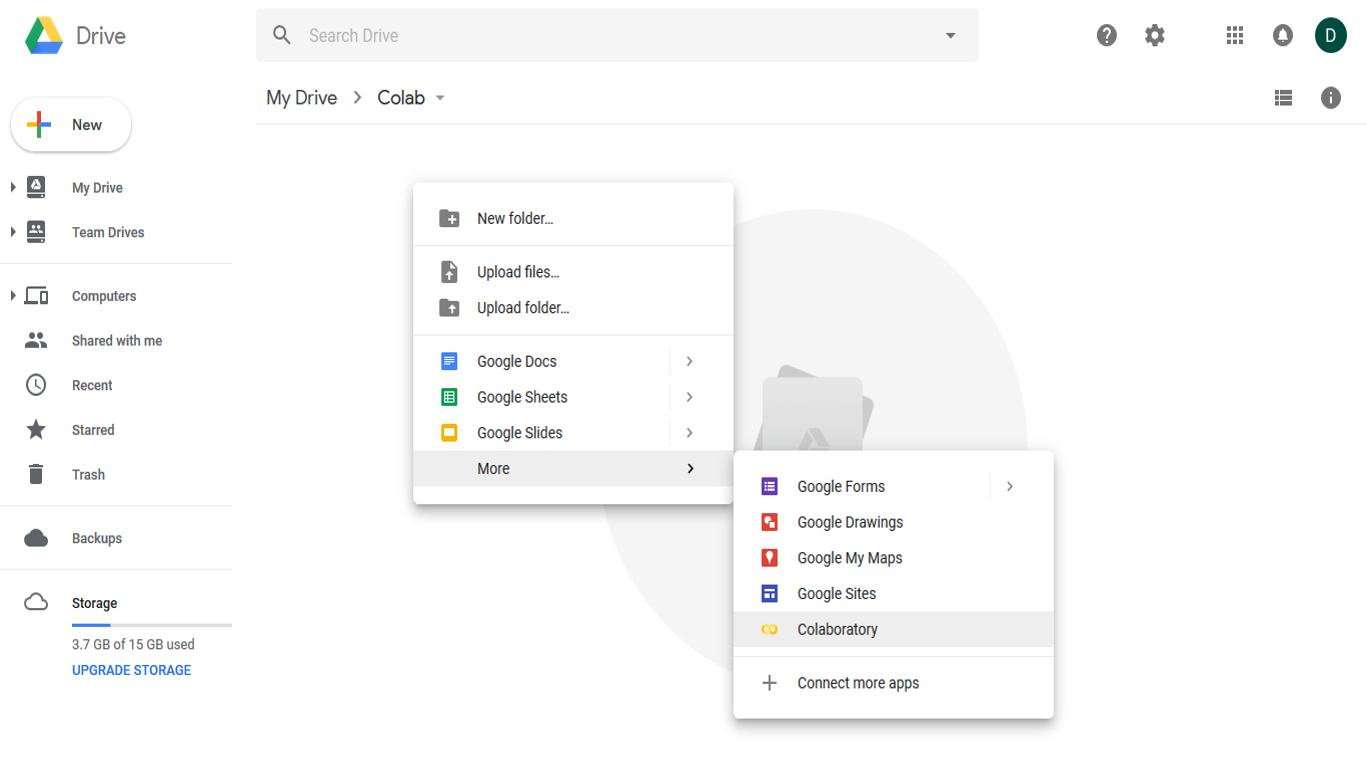Open Computers label in sidebar
1367x767 pixels.
[104, 296]
